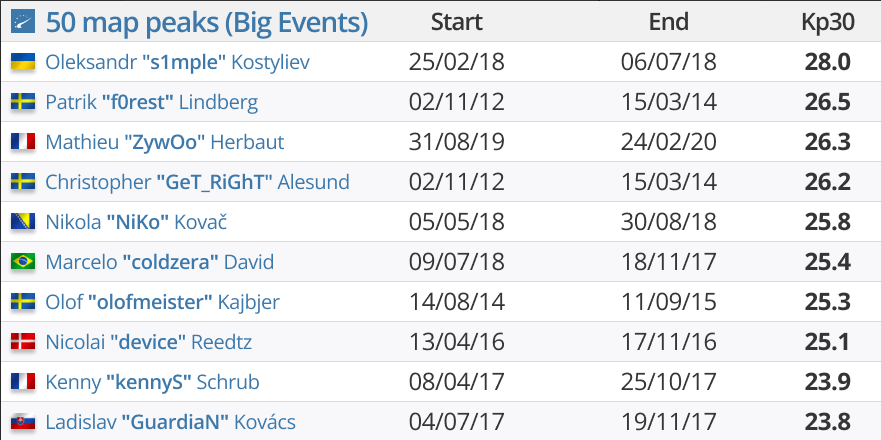Screen dimensions: 881x440
Task: Click the Sweden flag beside f0rest
Action: (x=23, y=102)
